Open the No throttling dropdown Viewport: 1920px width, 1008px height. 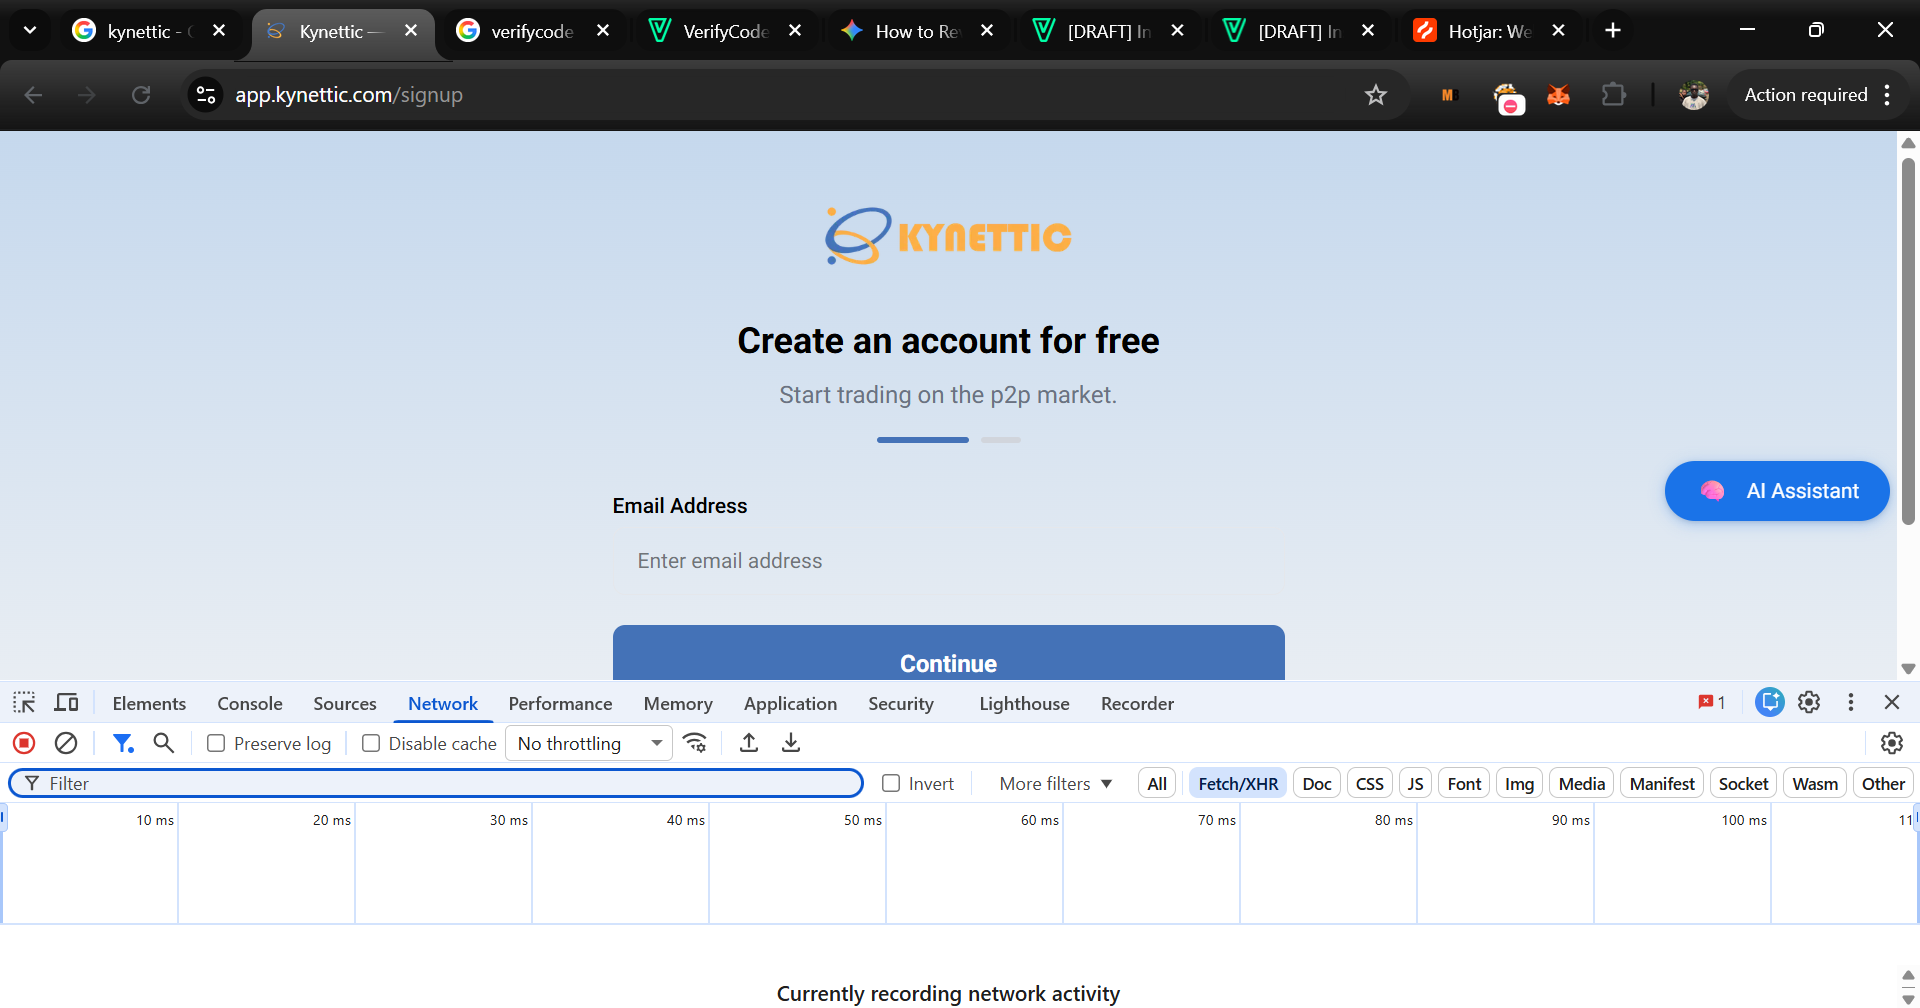(x=588, y=742)
